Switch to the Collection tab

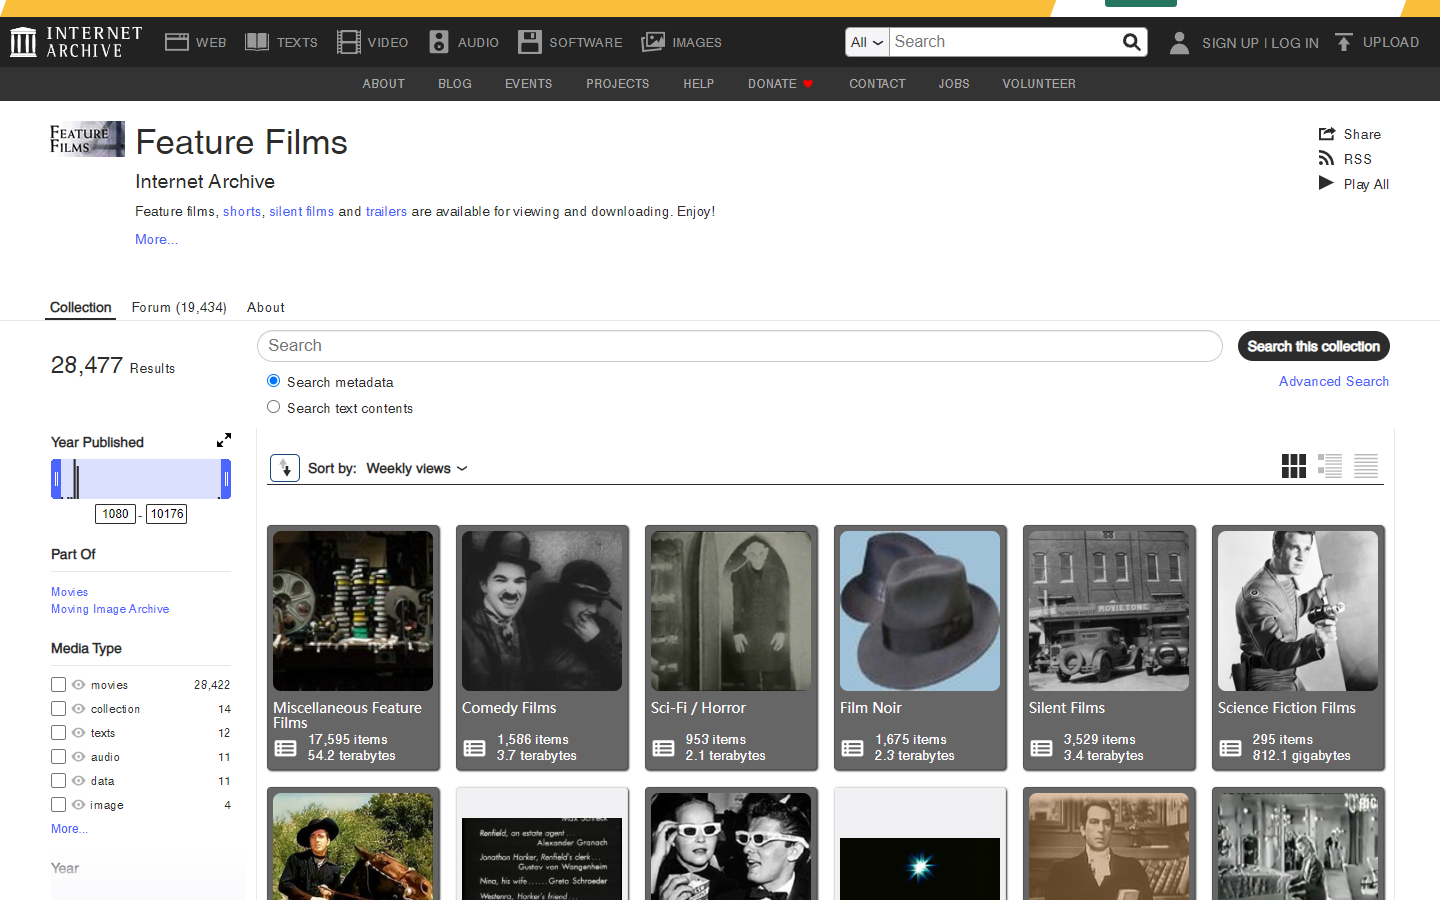point(81,307)
